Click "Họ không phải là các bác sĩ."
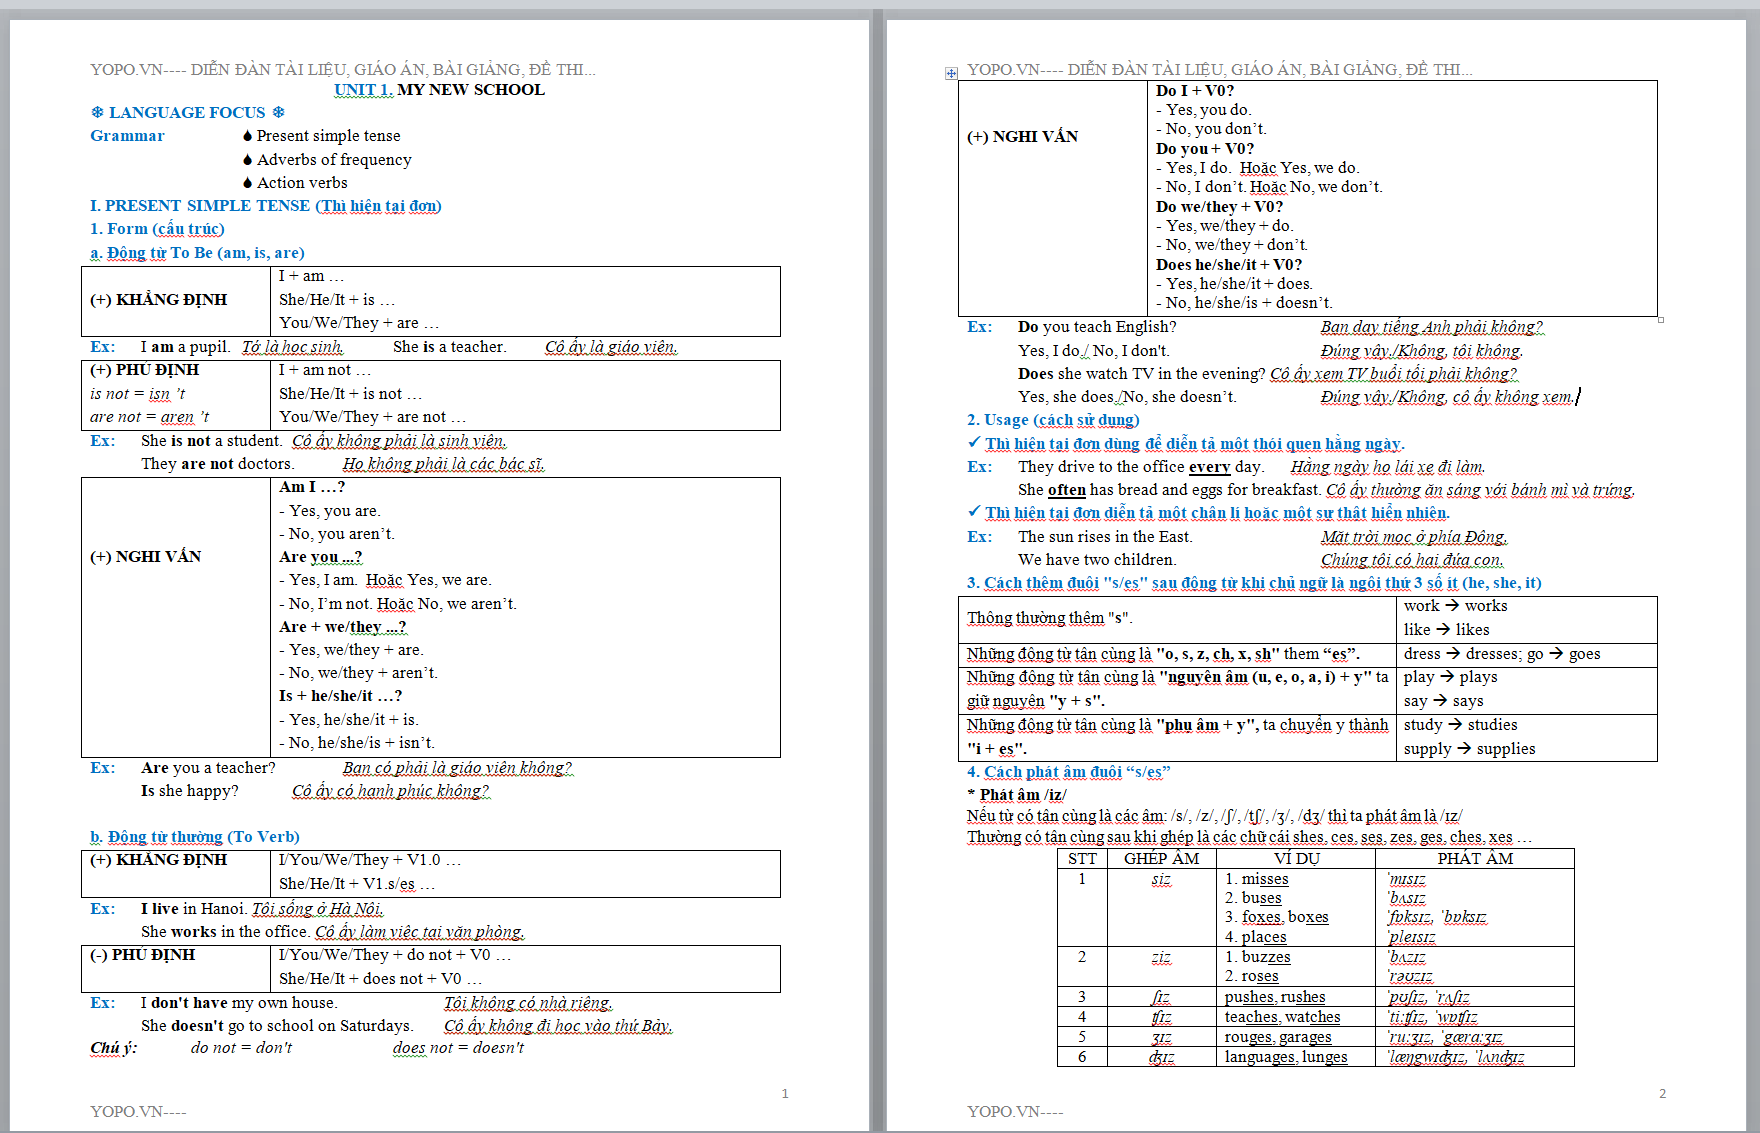Viewport: 1760px width, 1133px height. pyautogui.click(x=443, y=464)
